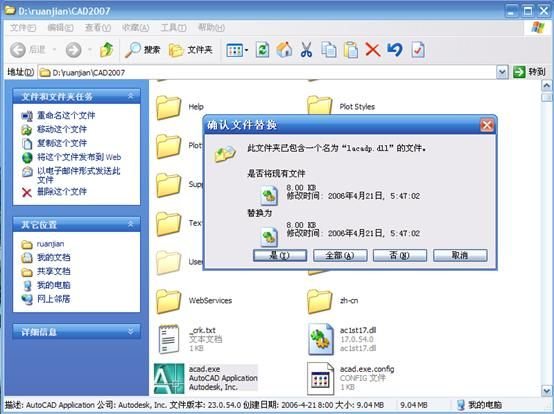Click the scrollbar up arrow

(x=547, y=85)
